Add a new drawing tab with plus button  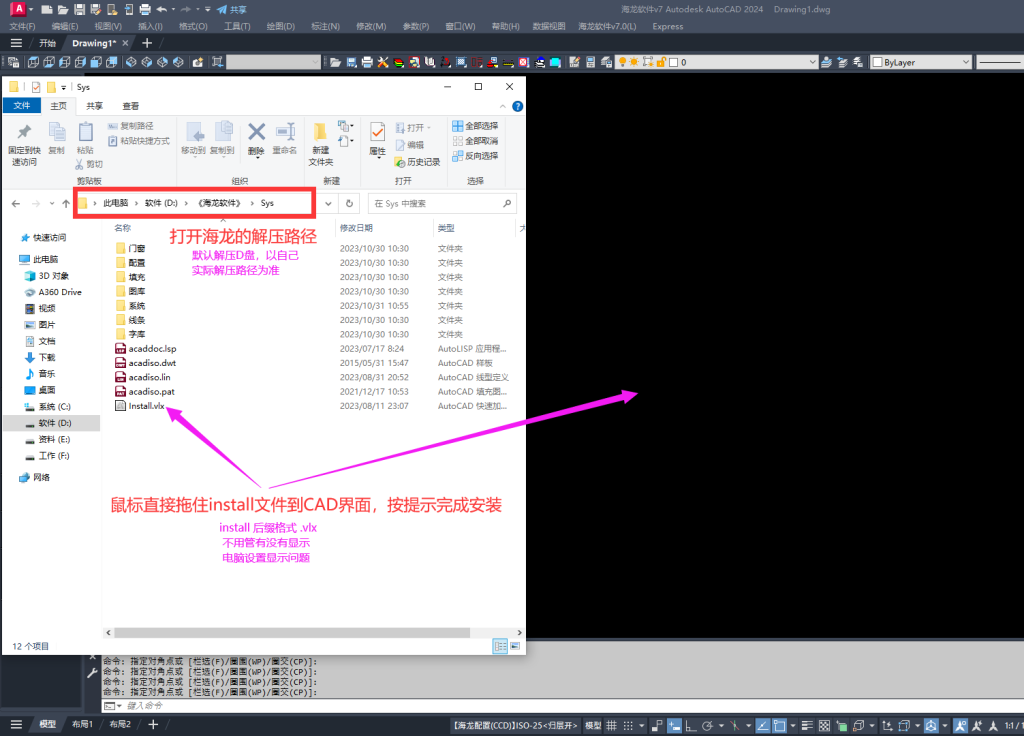click(x=147, y=43)
